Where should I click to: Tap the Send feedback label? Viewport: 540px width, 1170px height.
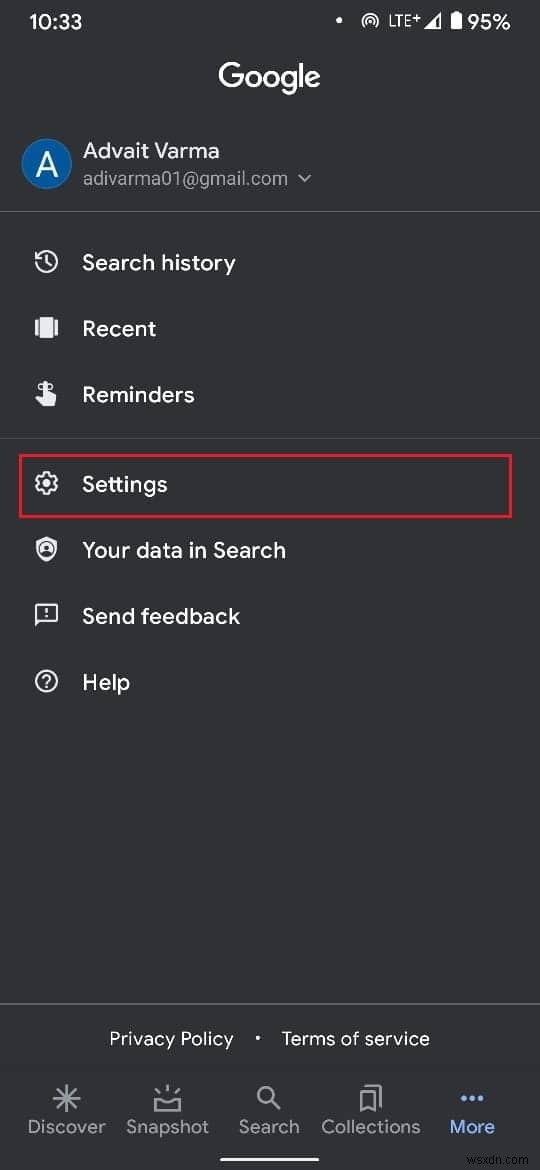(161, 616)
